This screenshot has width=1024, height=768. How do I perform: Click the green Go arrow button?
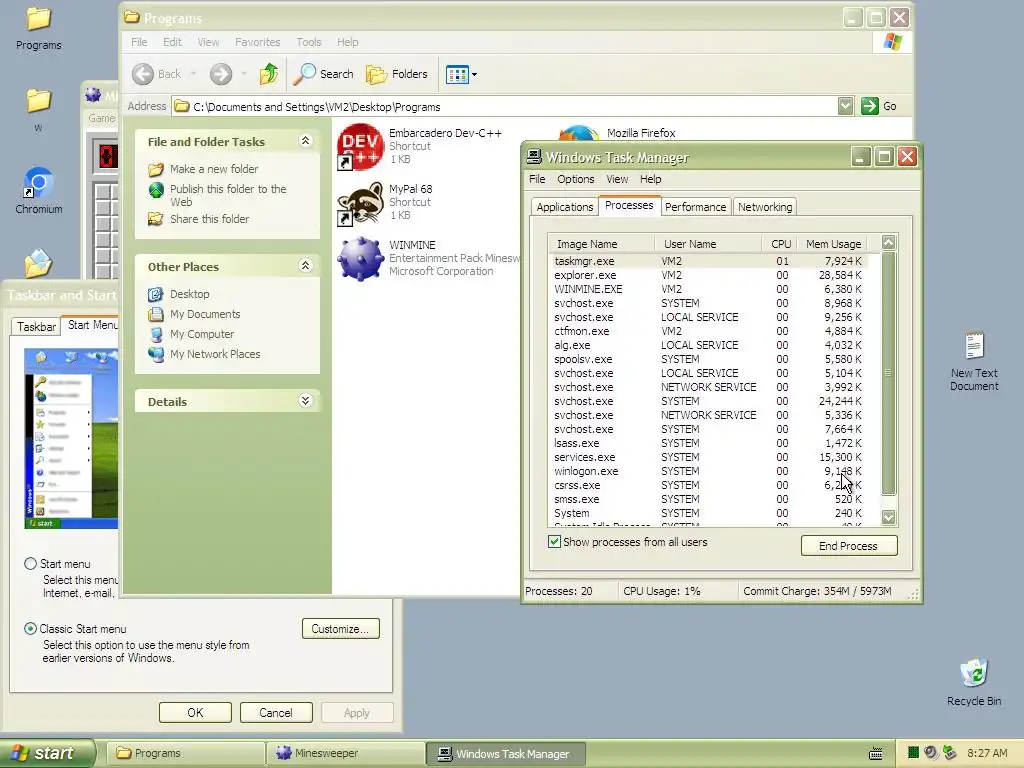point(870,106)
